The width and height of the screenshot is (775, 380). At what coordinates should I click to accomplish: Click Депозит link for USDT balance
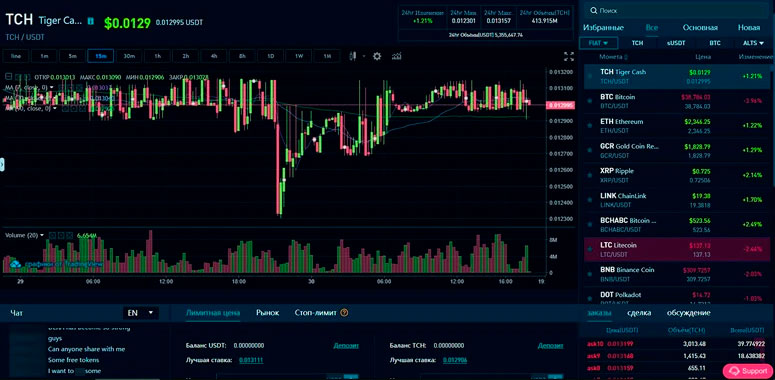346,345
